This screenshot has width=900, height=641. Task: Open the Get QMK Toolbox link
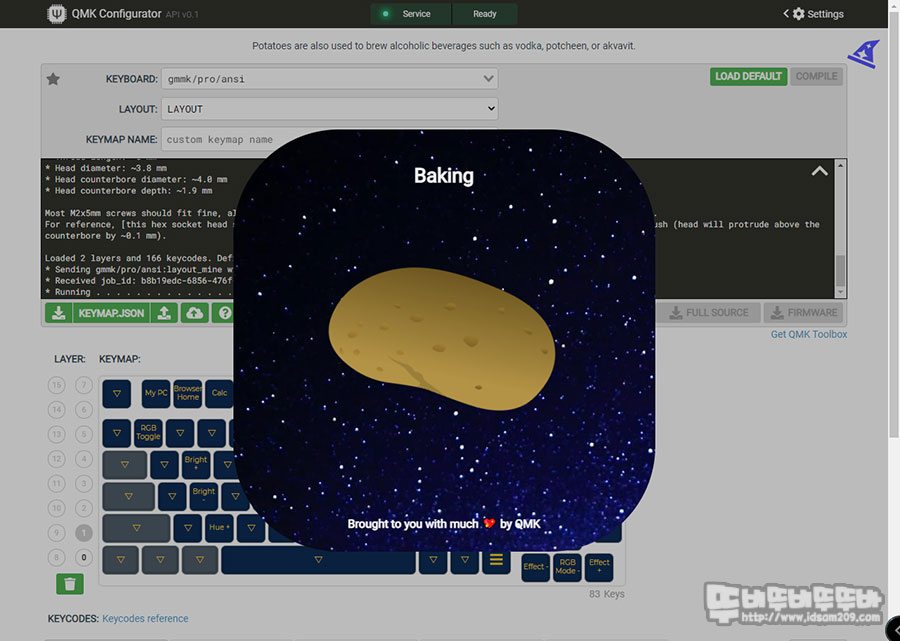click(809, 334)
